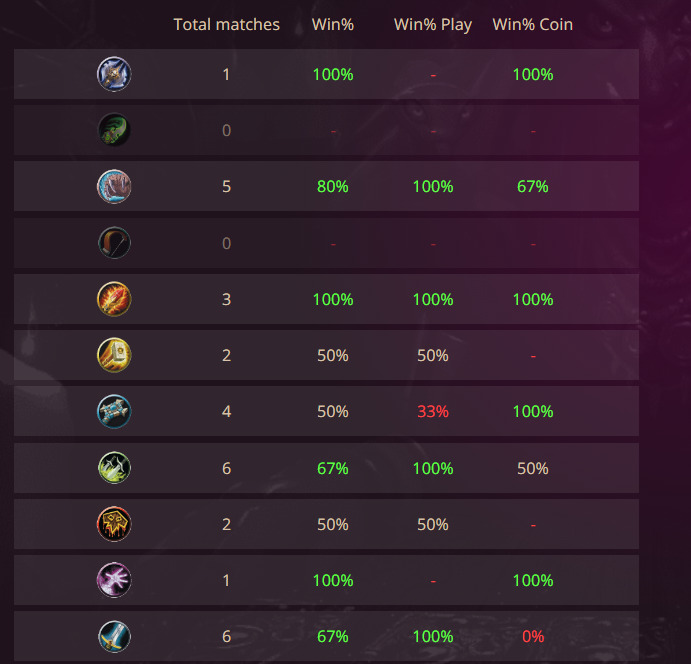Image resolution: width=691 pixels, height=664 pixels.
Task: Click the 5 total matches value
Action: [227, 186]
